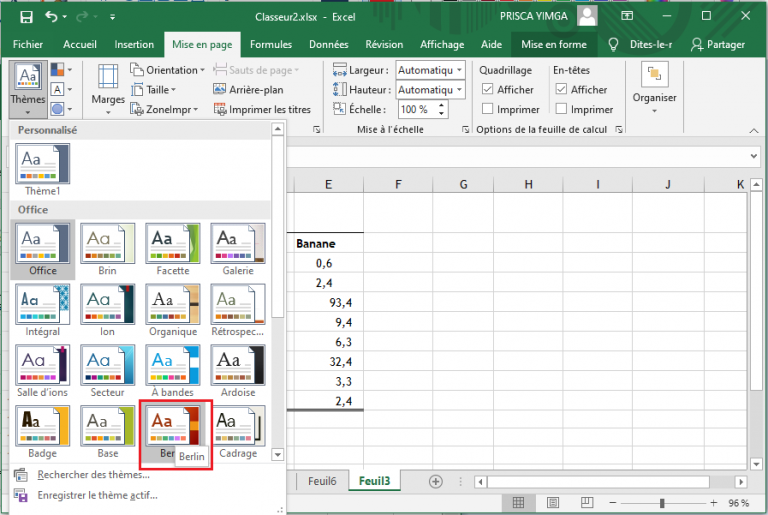Expand the formula bar

(754, 156)
